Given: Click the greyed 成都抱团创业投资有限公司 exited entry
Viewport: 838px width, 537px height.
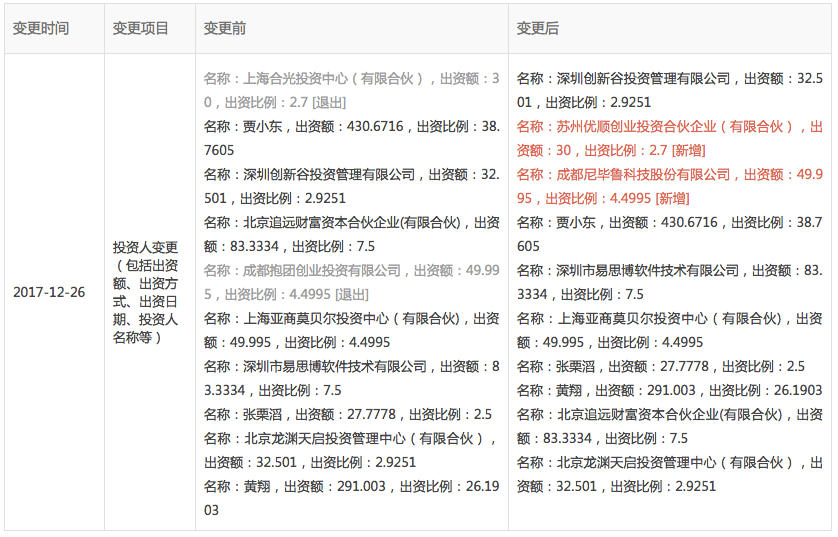Looking at the screenshot, I should (352, 282).
